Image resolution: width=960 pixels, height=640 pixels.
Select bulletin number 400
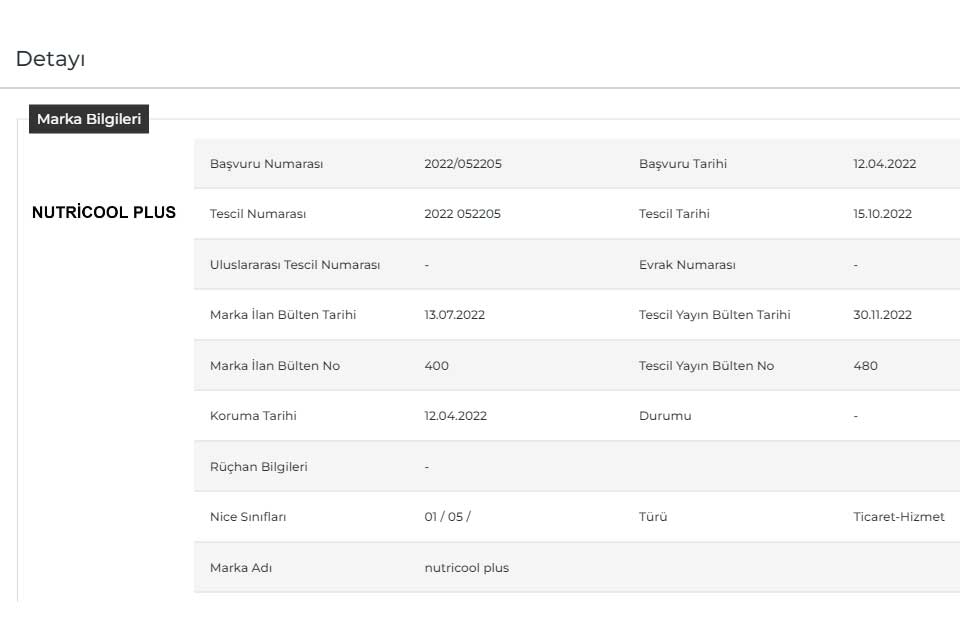click(437, 366)
